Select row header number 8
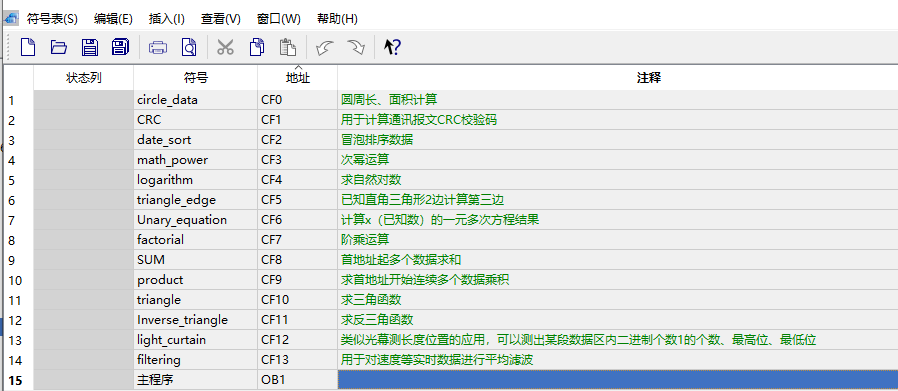Image resolution: width=898 pixels, height=391 pixels. [x=18, y=240]
